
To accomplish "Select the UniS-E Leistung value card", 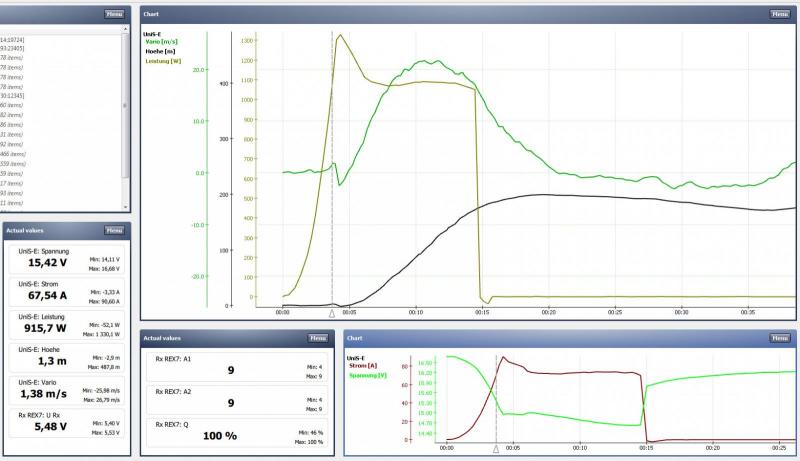I will [68, 325].
